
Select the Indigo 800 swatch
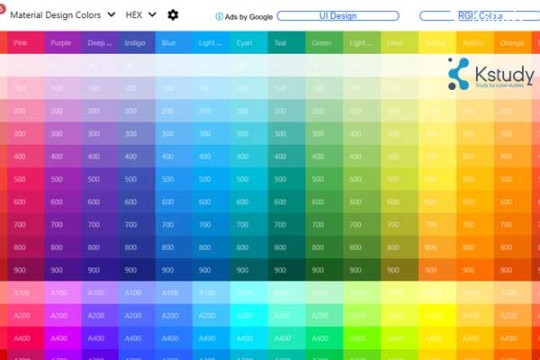(x=137, y=247)
